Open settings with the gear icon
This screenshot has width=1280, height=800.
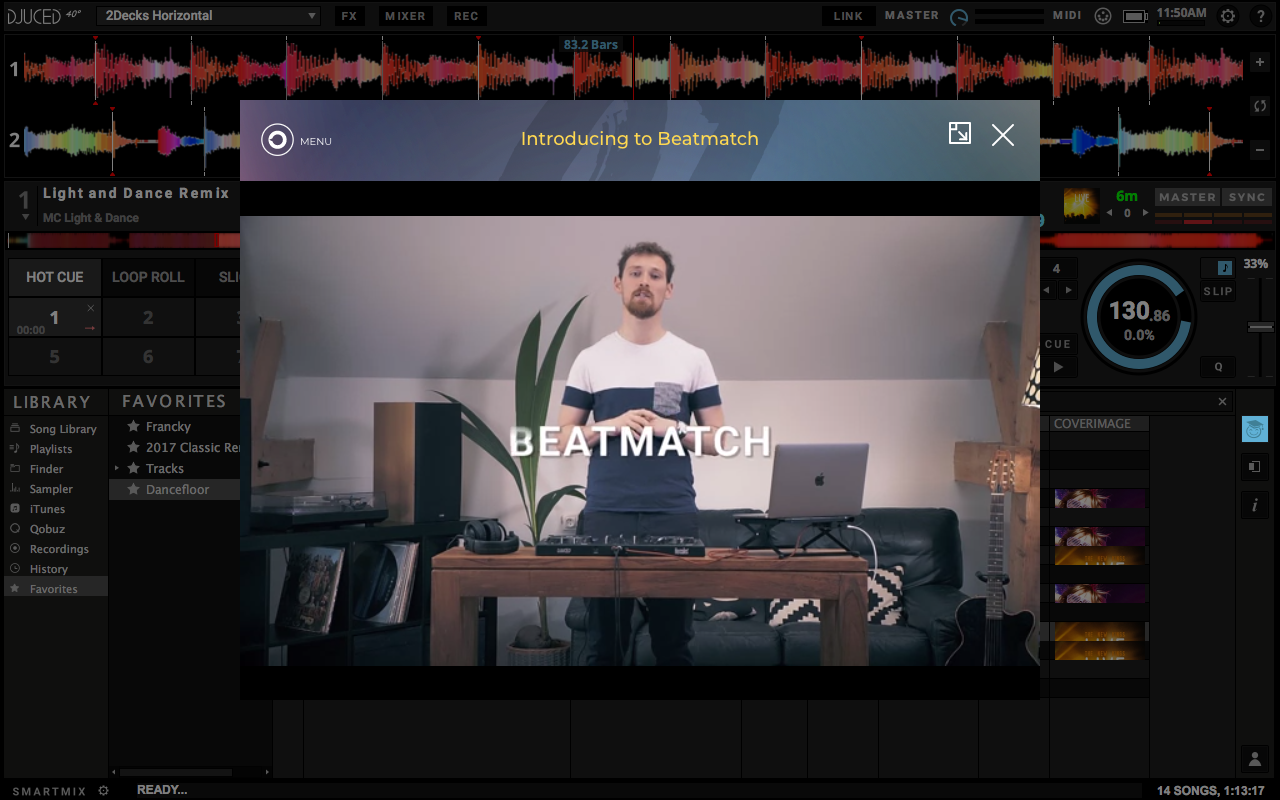coord(1228,16)
